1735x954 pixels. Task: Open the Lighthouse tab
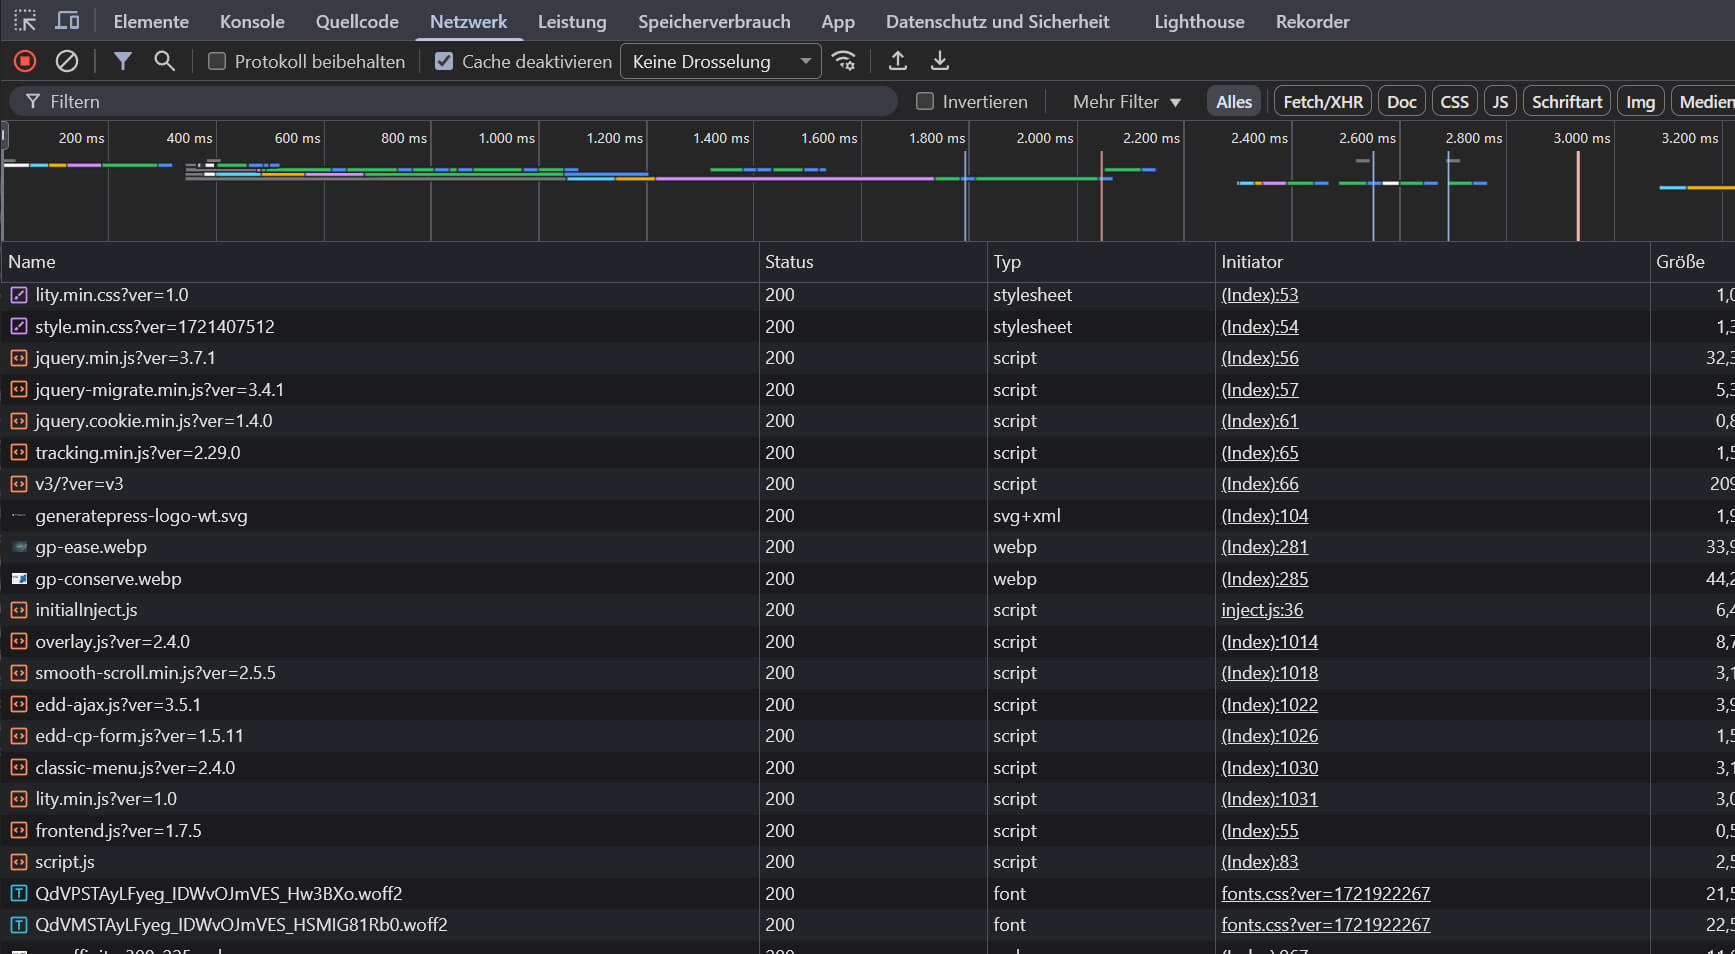1199,21
